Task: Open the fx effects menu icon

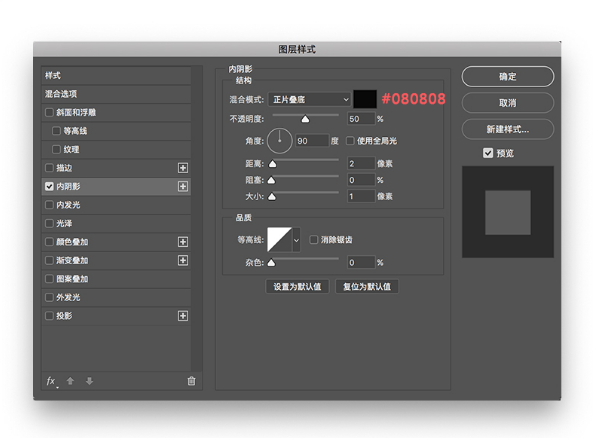Action: [x=51, y=381]
